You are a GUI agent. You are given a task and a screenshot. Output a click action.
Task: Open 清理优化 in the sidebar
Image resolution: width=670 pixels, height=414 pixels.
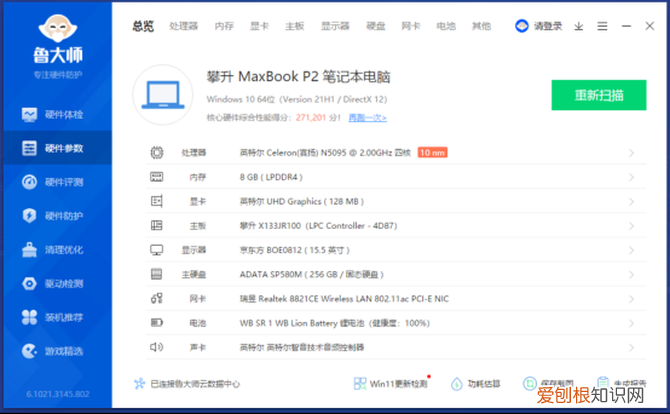(58, 250)
